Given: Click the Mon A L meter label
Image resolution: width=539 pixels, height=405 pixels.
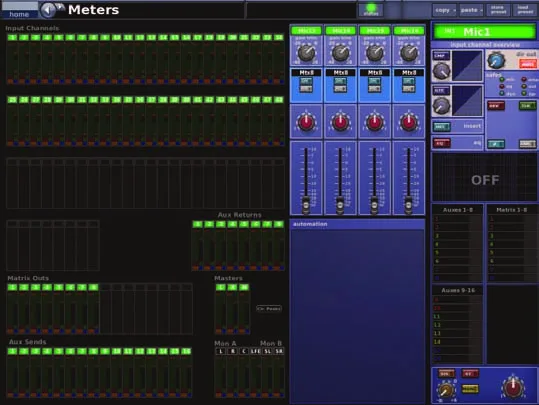Looking at the screenshot, I should pyautogui.click(x=221, y=351).
